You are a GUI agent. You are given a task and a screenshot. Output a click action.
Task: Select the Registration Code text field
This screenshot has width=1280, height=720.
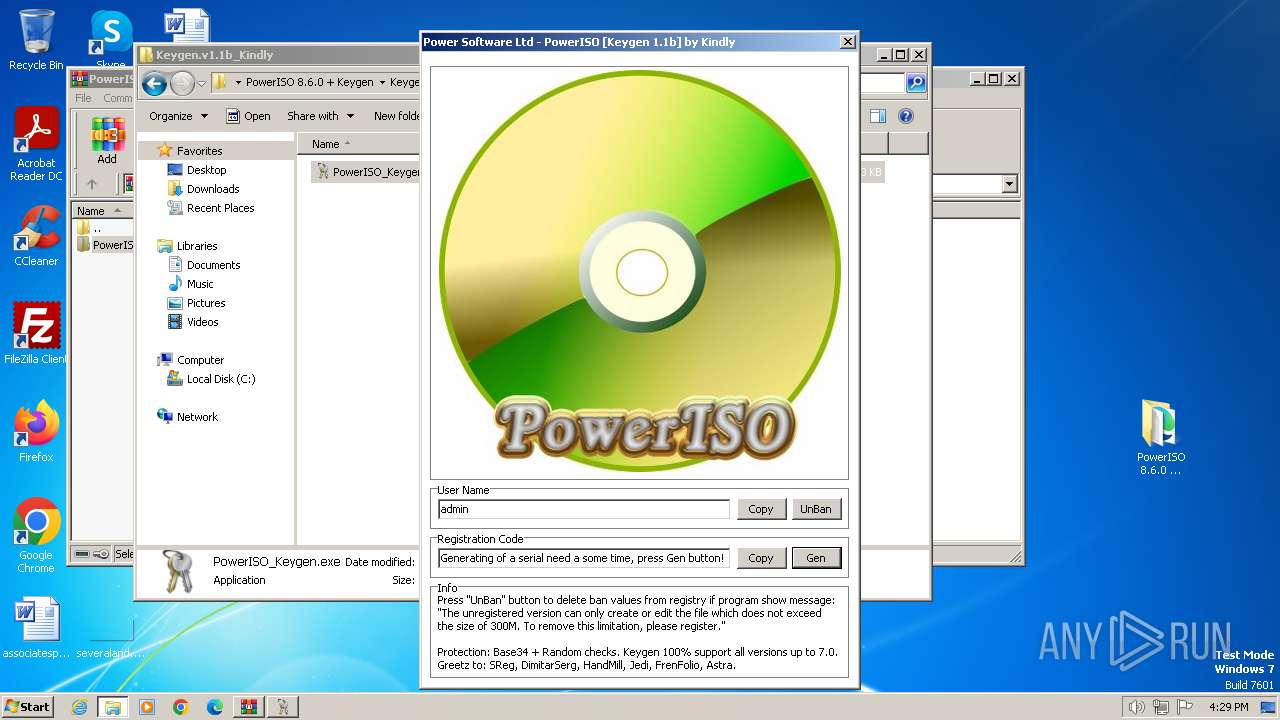pos(584,558)
